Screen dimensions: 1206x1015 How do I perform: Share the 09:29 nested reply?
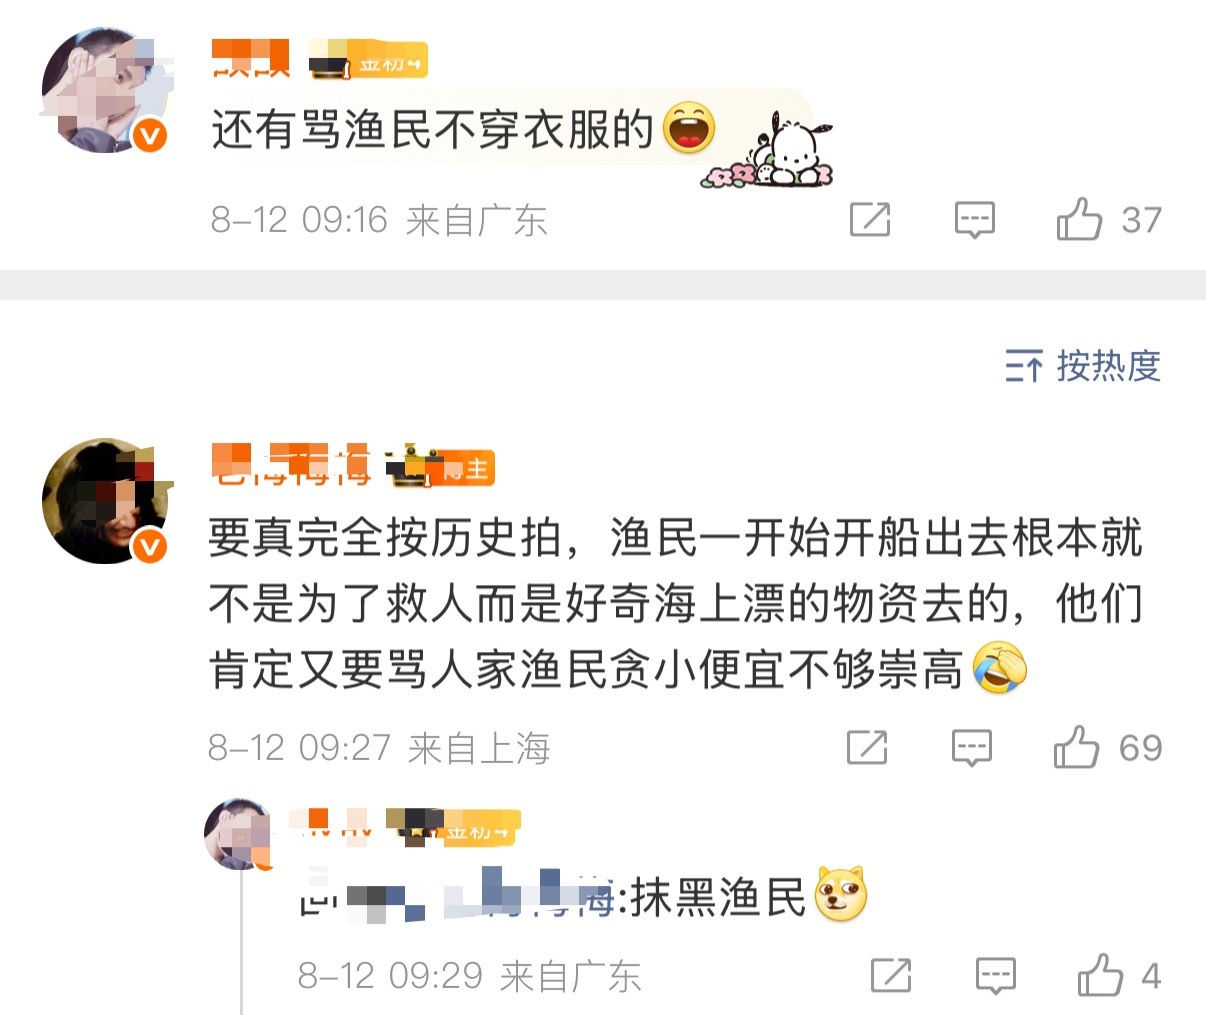pos(890,976)
